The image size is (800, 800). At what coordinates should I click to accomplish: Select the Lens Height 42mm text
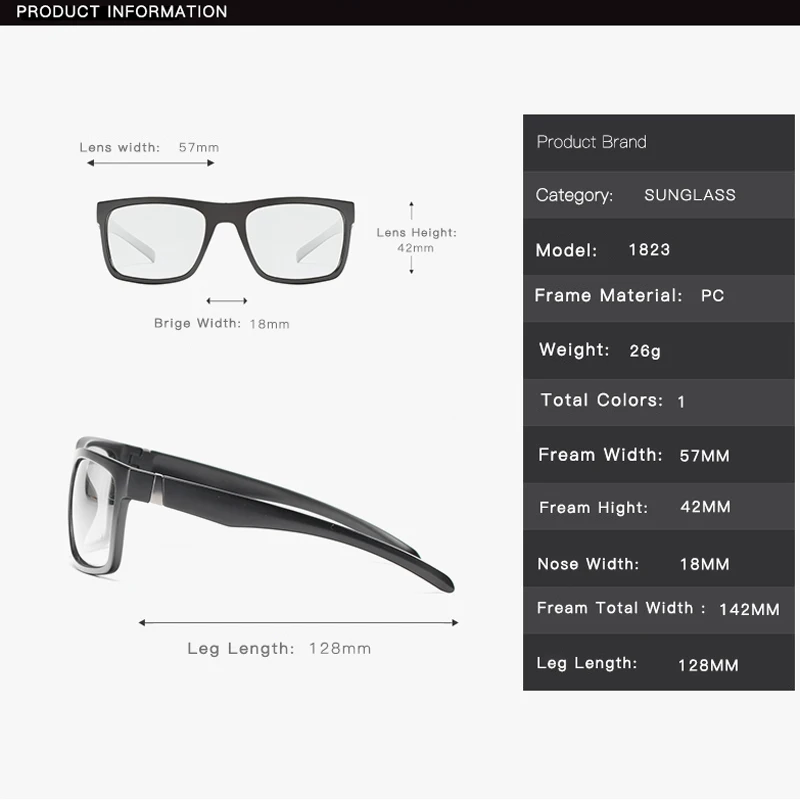tap(416, 240)
